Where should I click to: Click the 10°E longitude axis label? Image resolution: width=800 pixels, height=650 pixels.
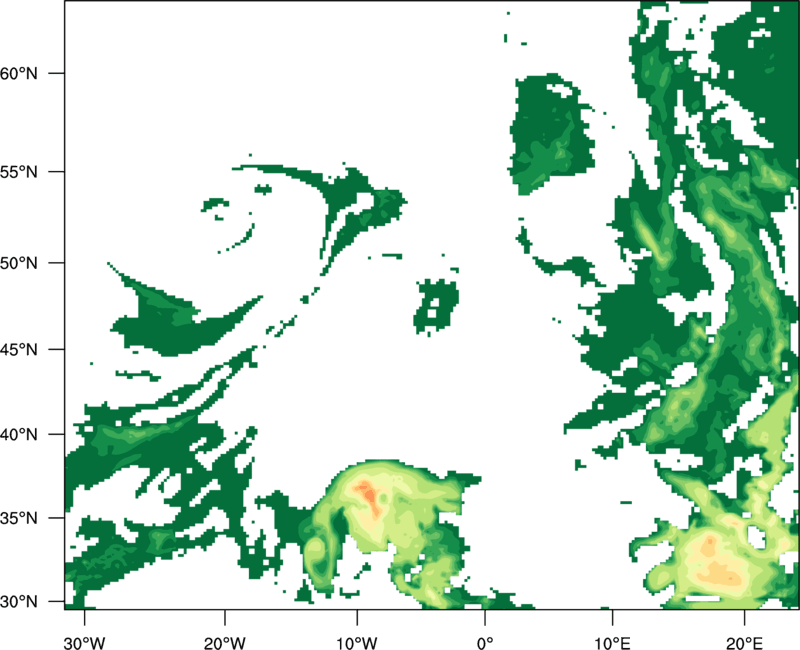(x=612, y=643)
